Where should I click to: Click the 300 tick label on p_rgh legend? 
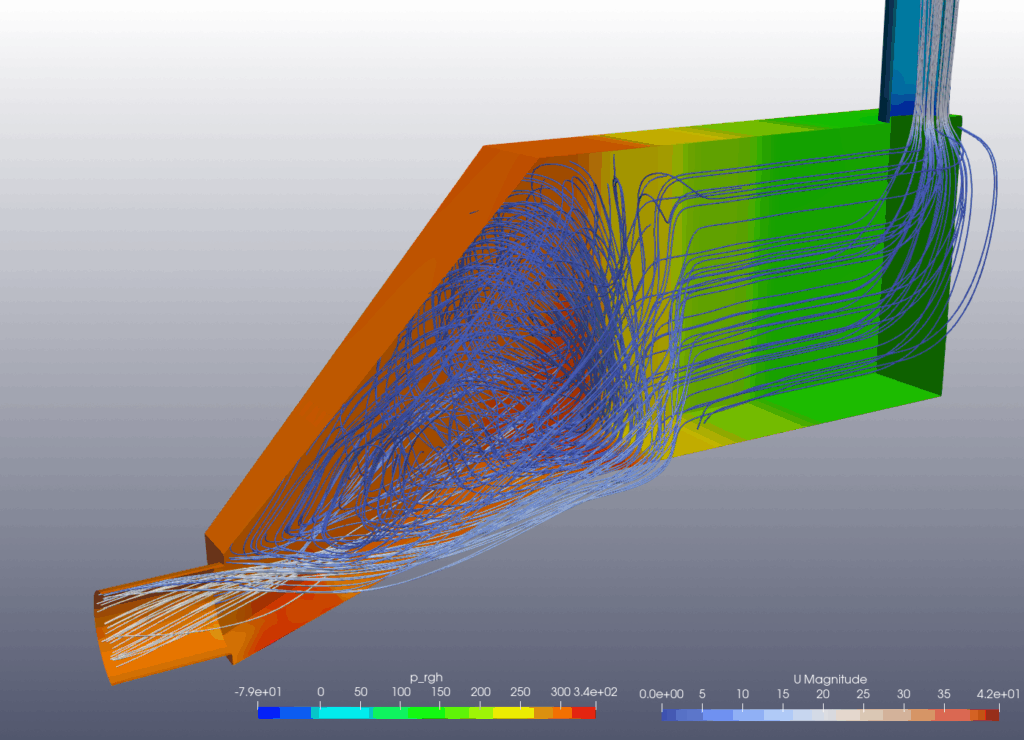[560, 692]
